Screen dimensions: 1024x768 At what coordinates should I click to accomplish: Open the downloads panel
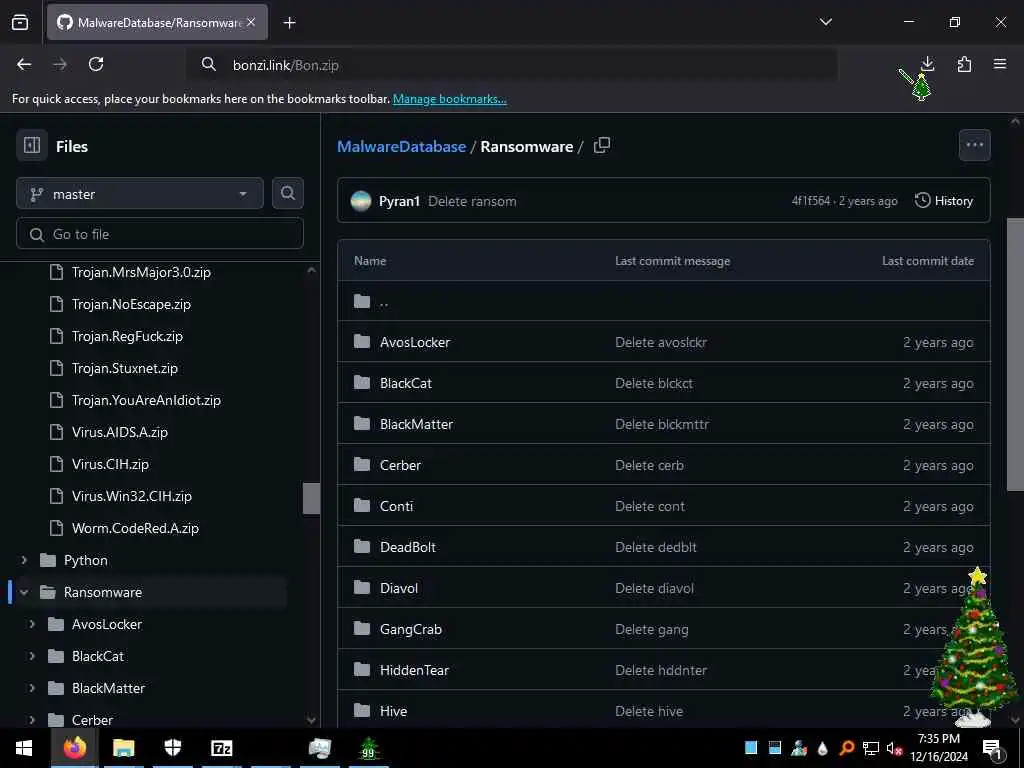tap(927, 64)
